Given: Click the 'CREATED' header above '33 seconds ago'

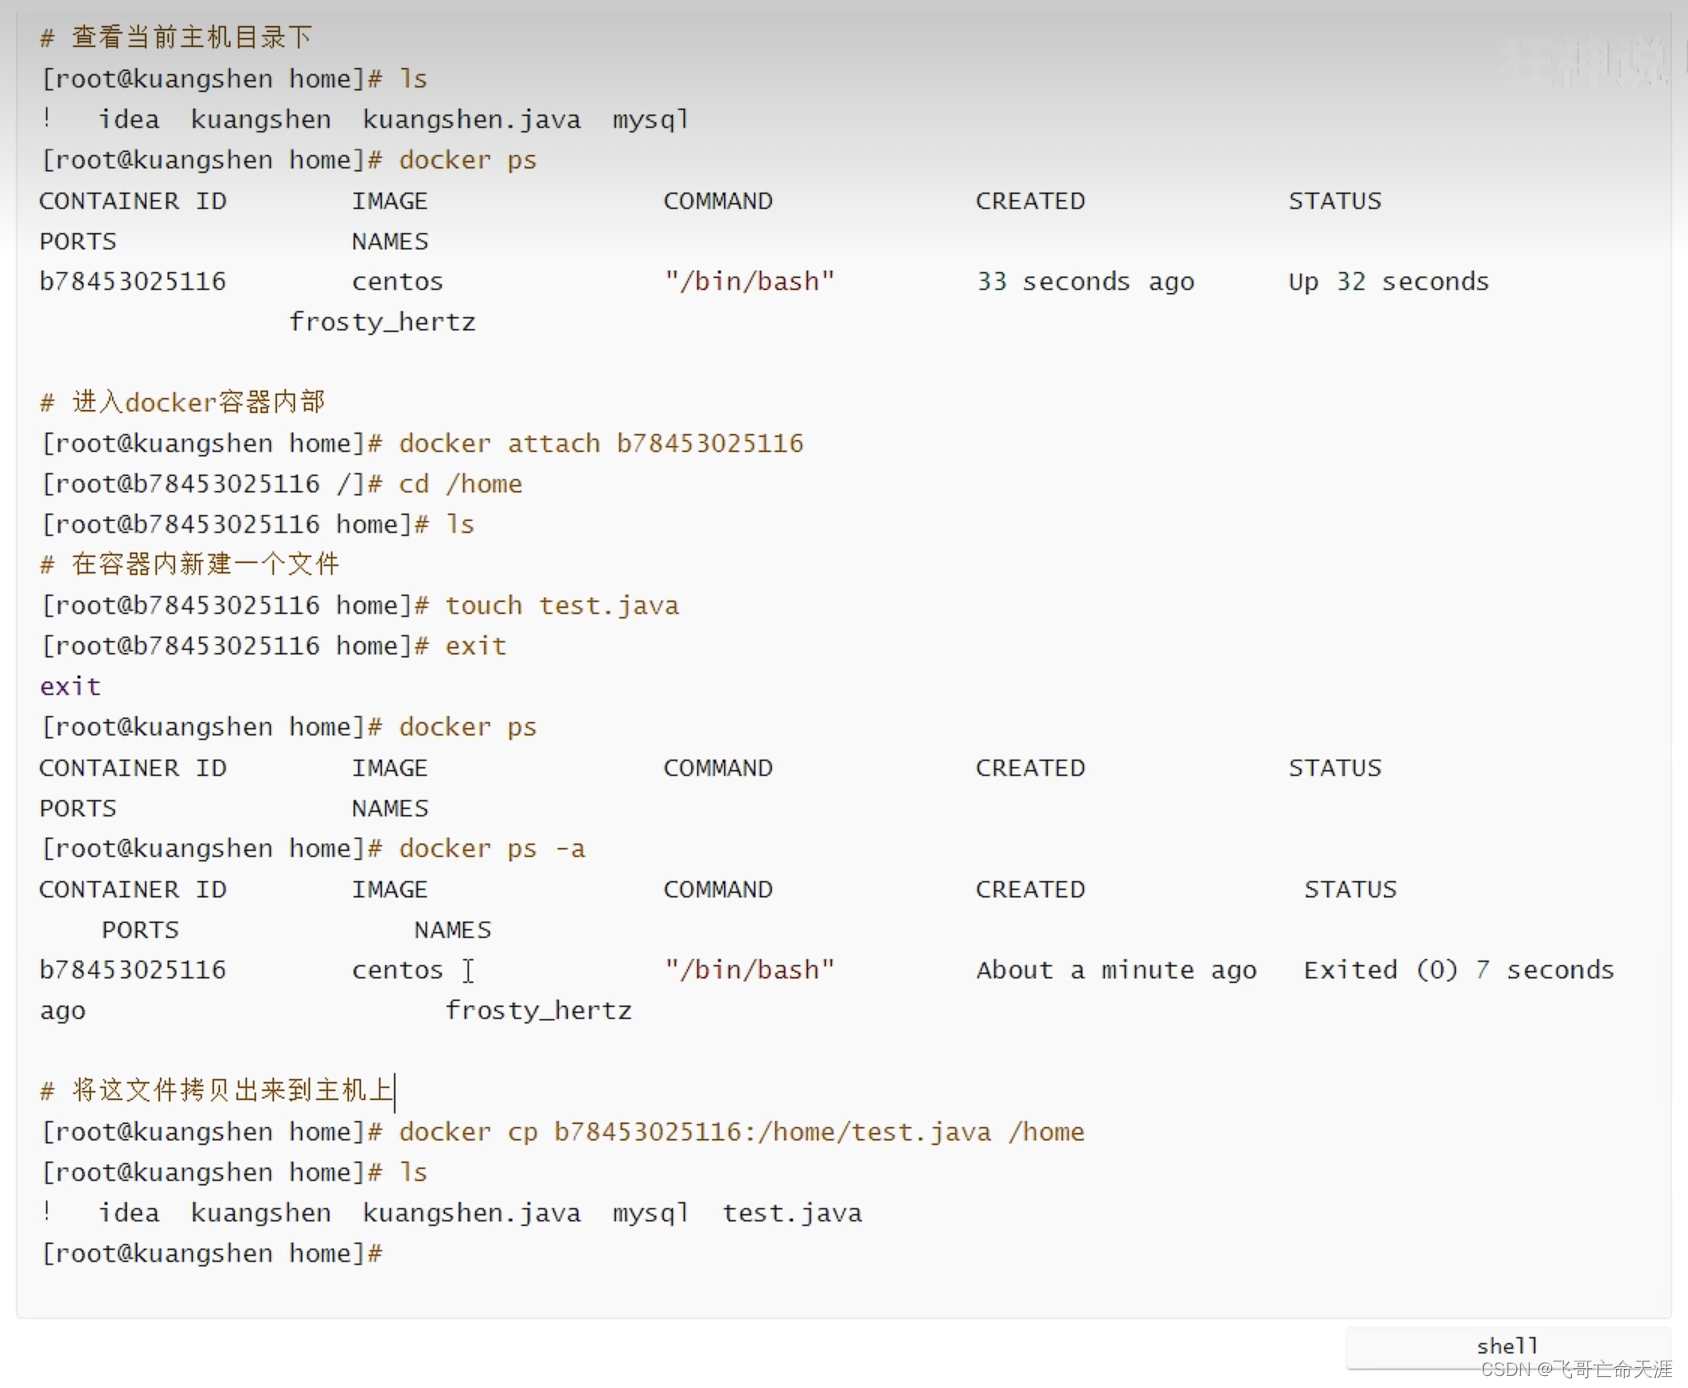Looking at the screenshot, I should [1030, 201].
